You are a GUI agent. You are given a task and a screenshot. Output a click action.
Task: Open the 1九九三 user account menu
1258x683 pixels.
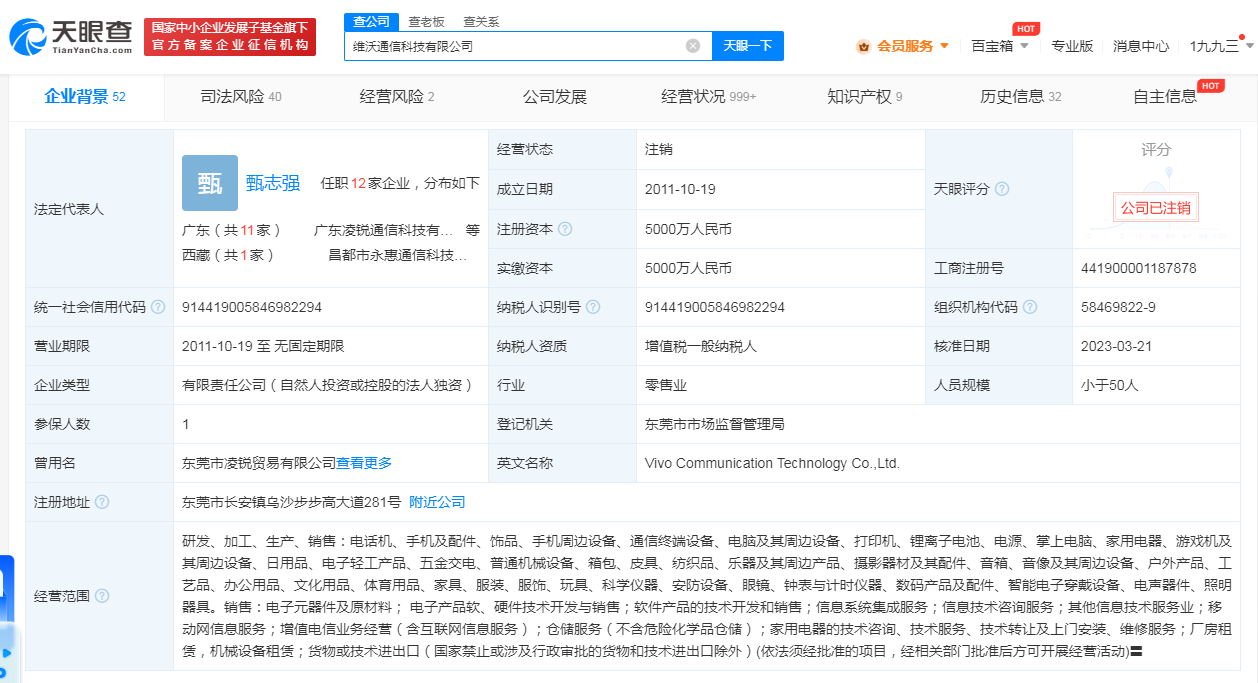tap(1220, 46)
